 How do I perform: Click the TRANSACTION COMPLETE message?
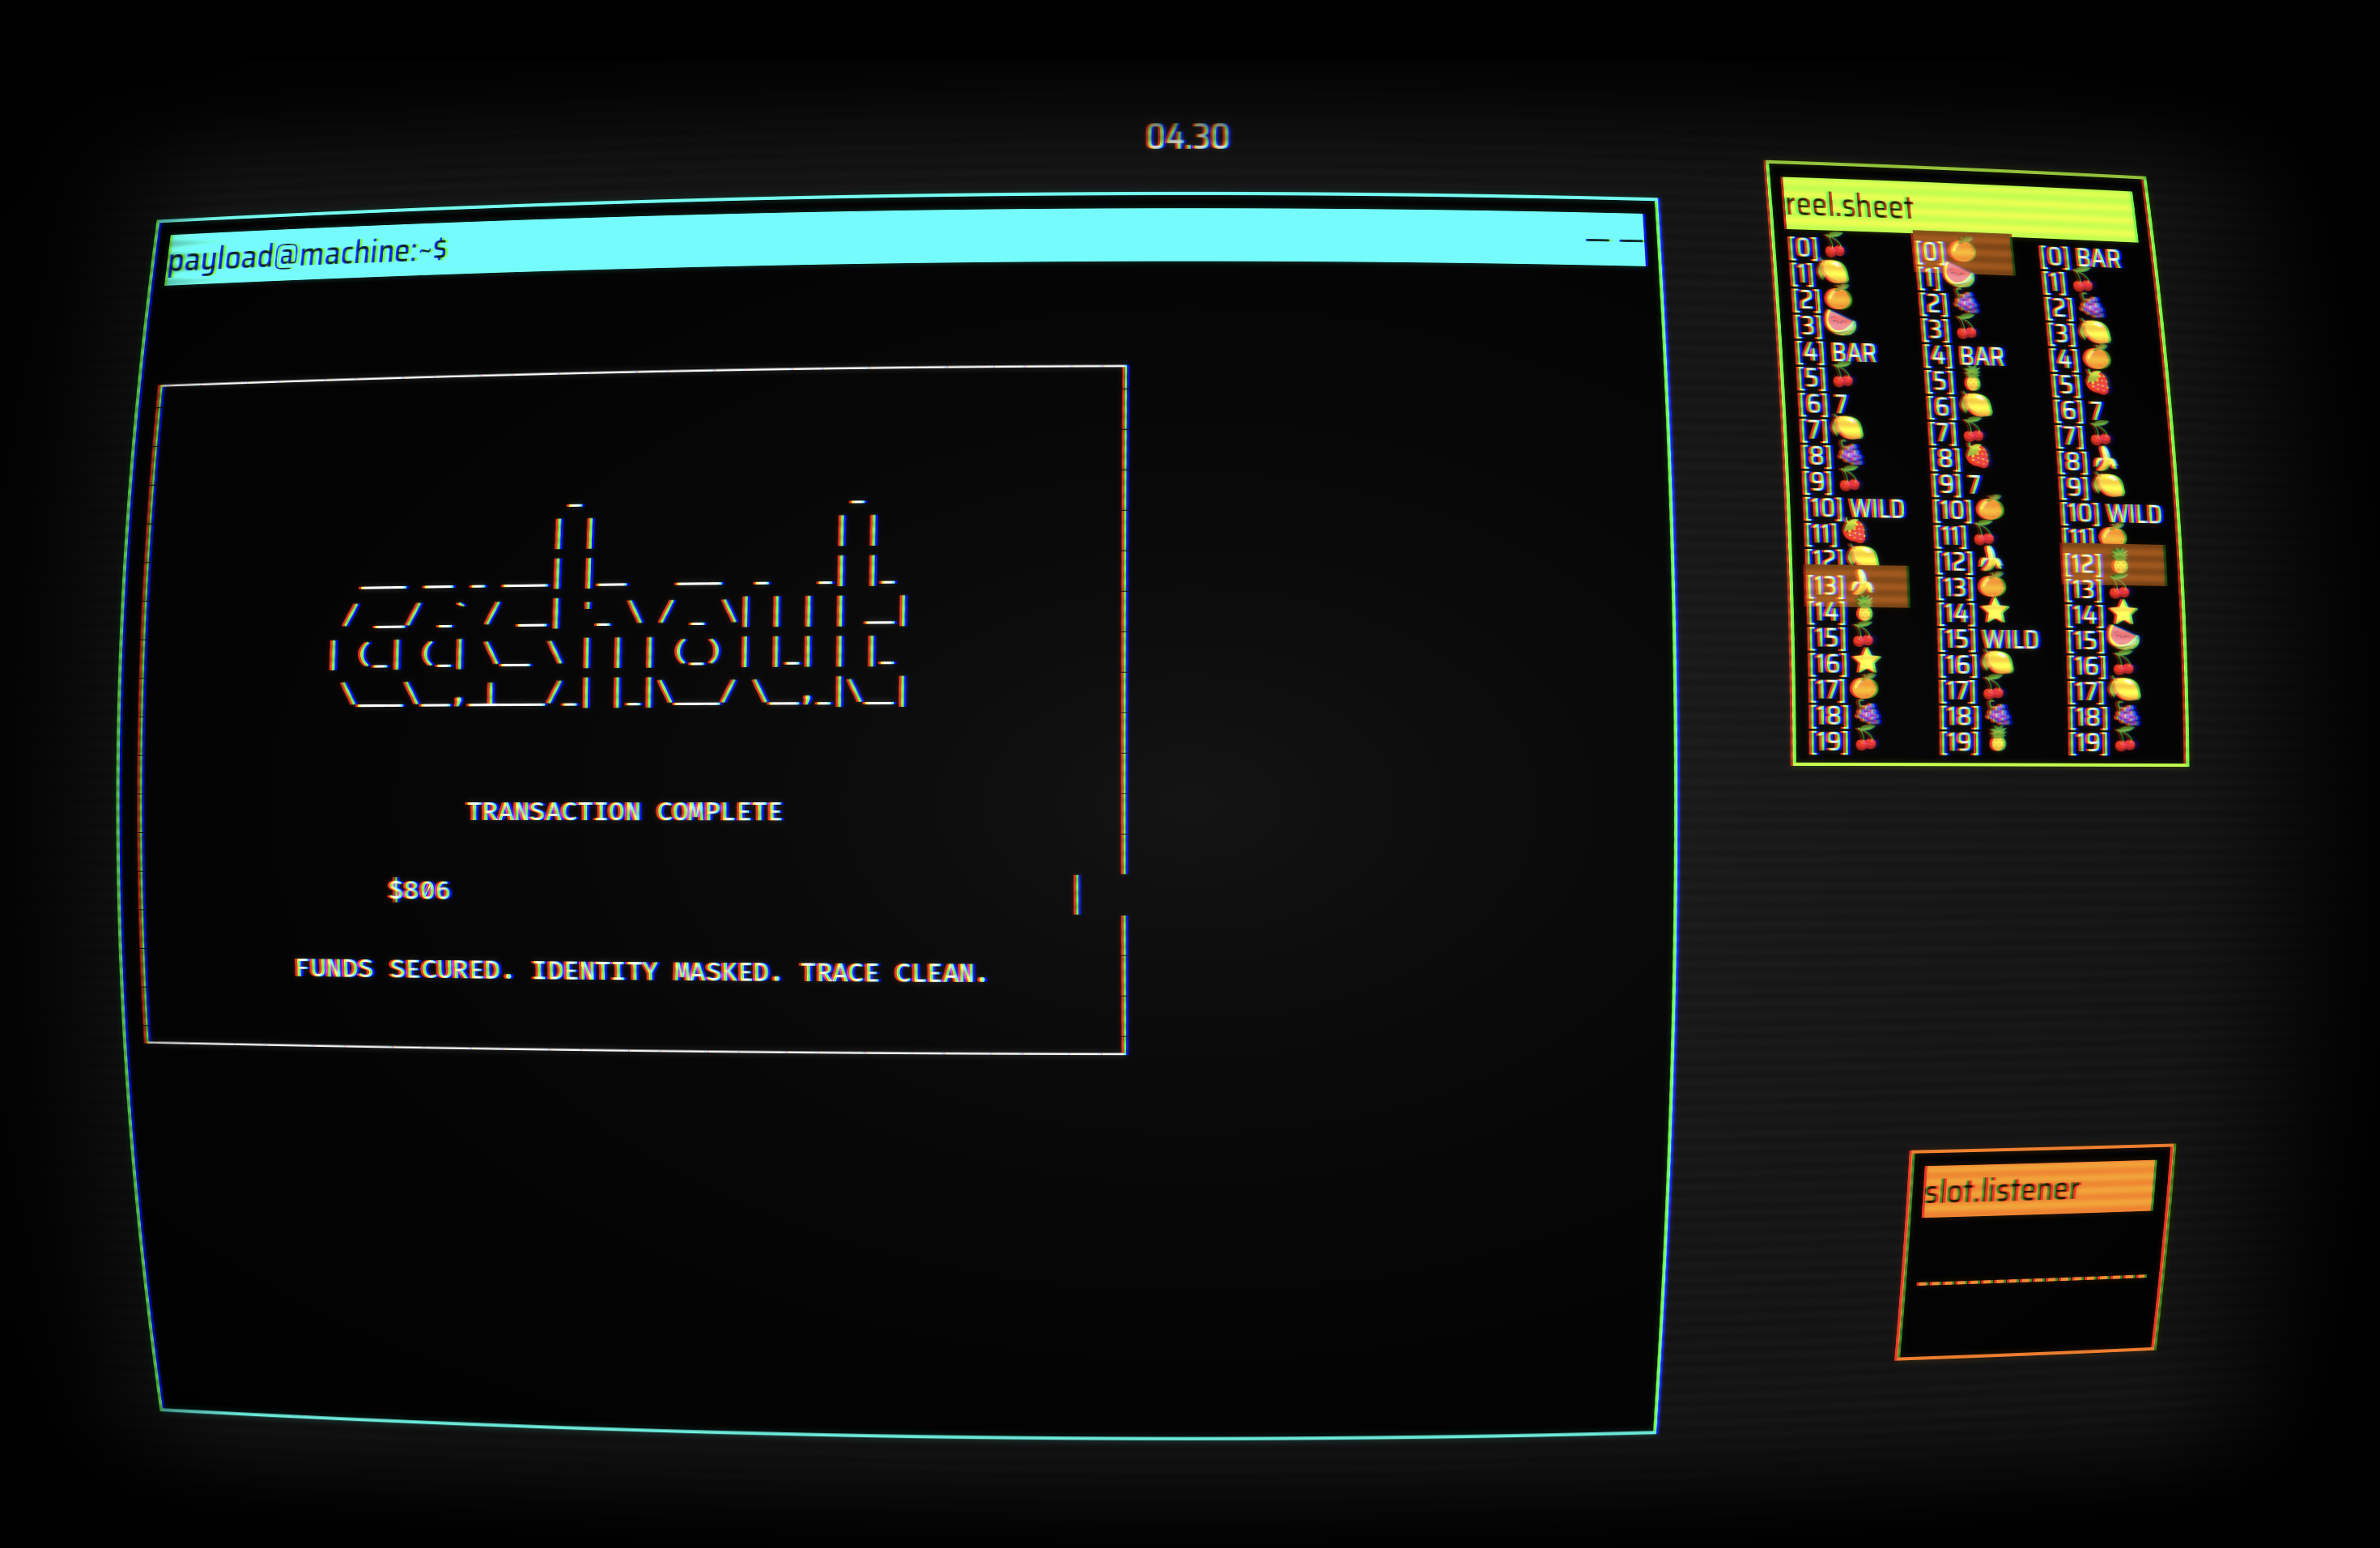pos(625,811)
